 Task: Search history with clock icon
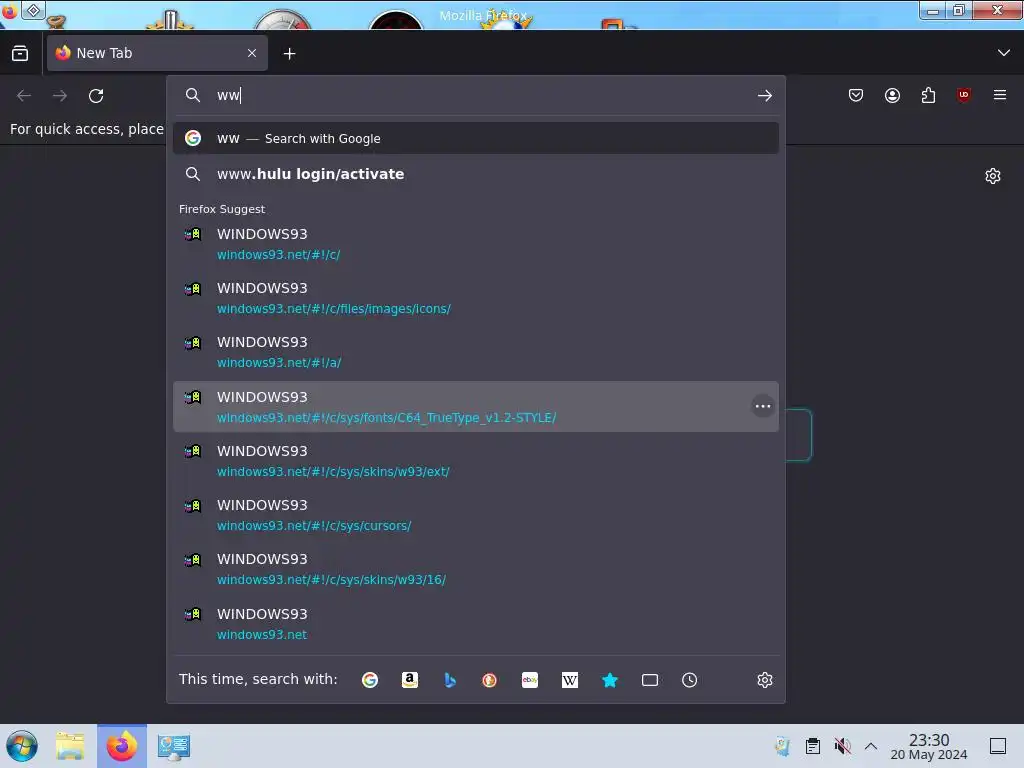pyautogui.click(x=690, y=680)
